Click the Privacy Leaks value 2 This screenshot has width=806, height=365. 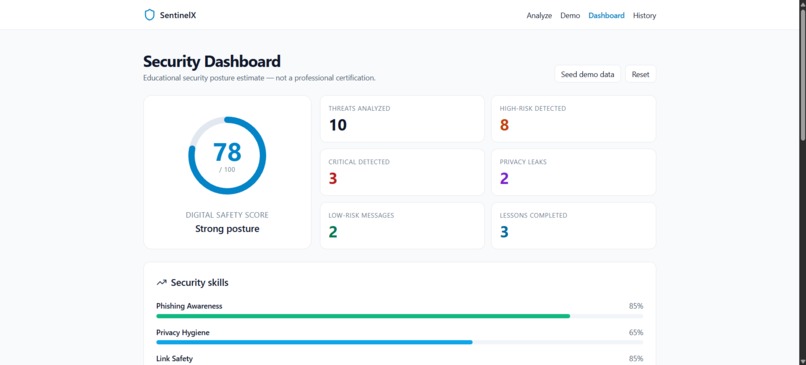pyautogui.click(x=504, y=178)
